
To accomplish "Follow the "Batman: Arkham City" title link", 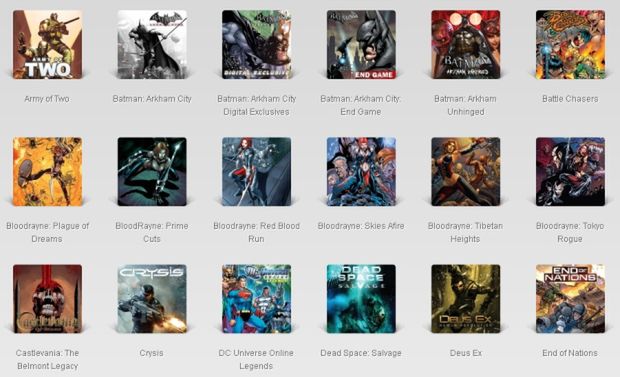I will click(152, 99).
